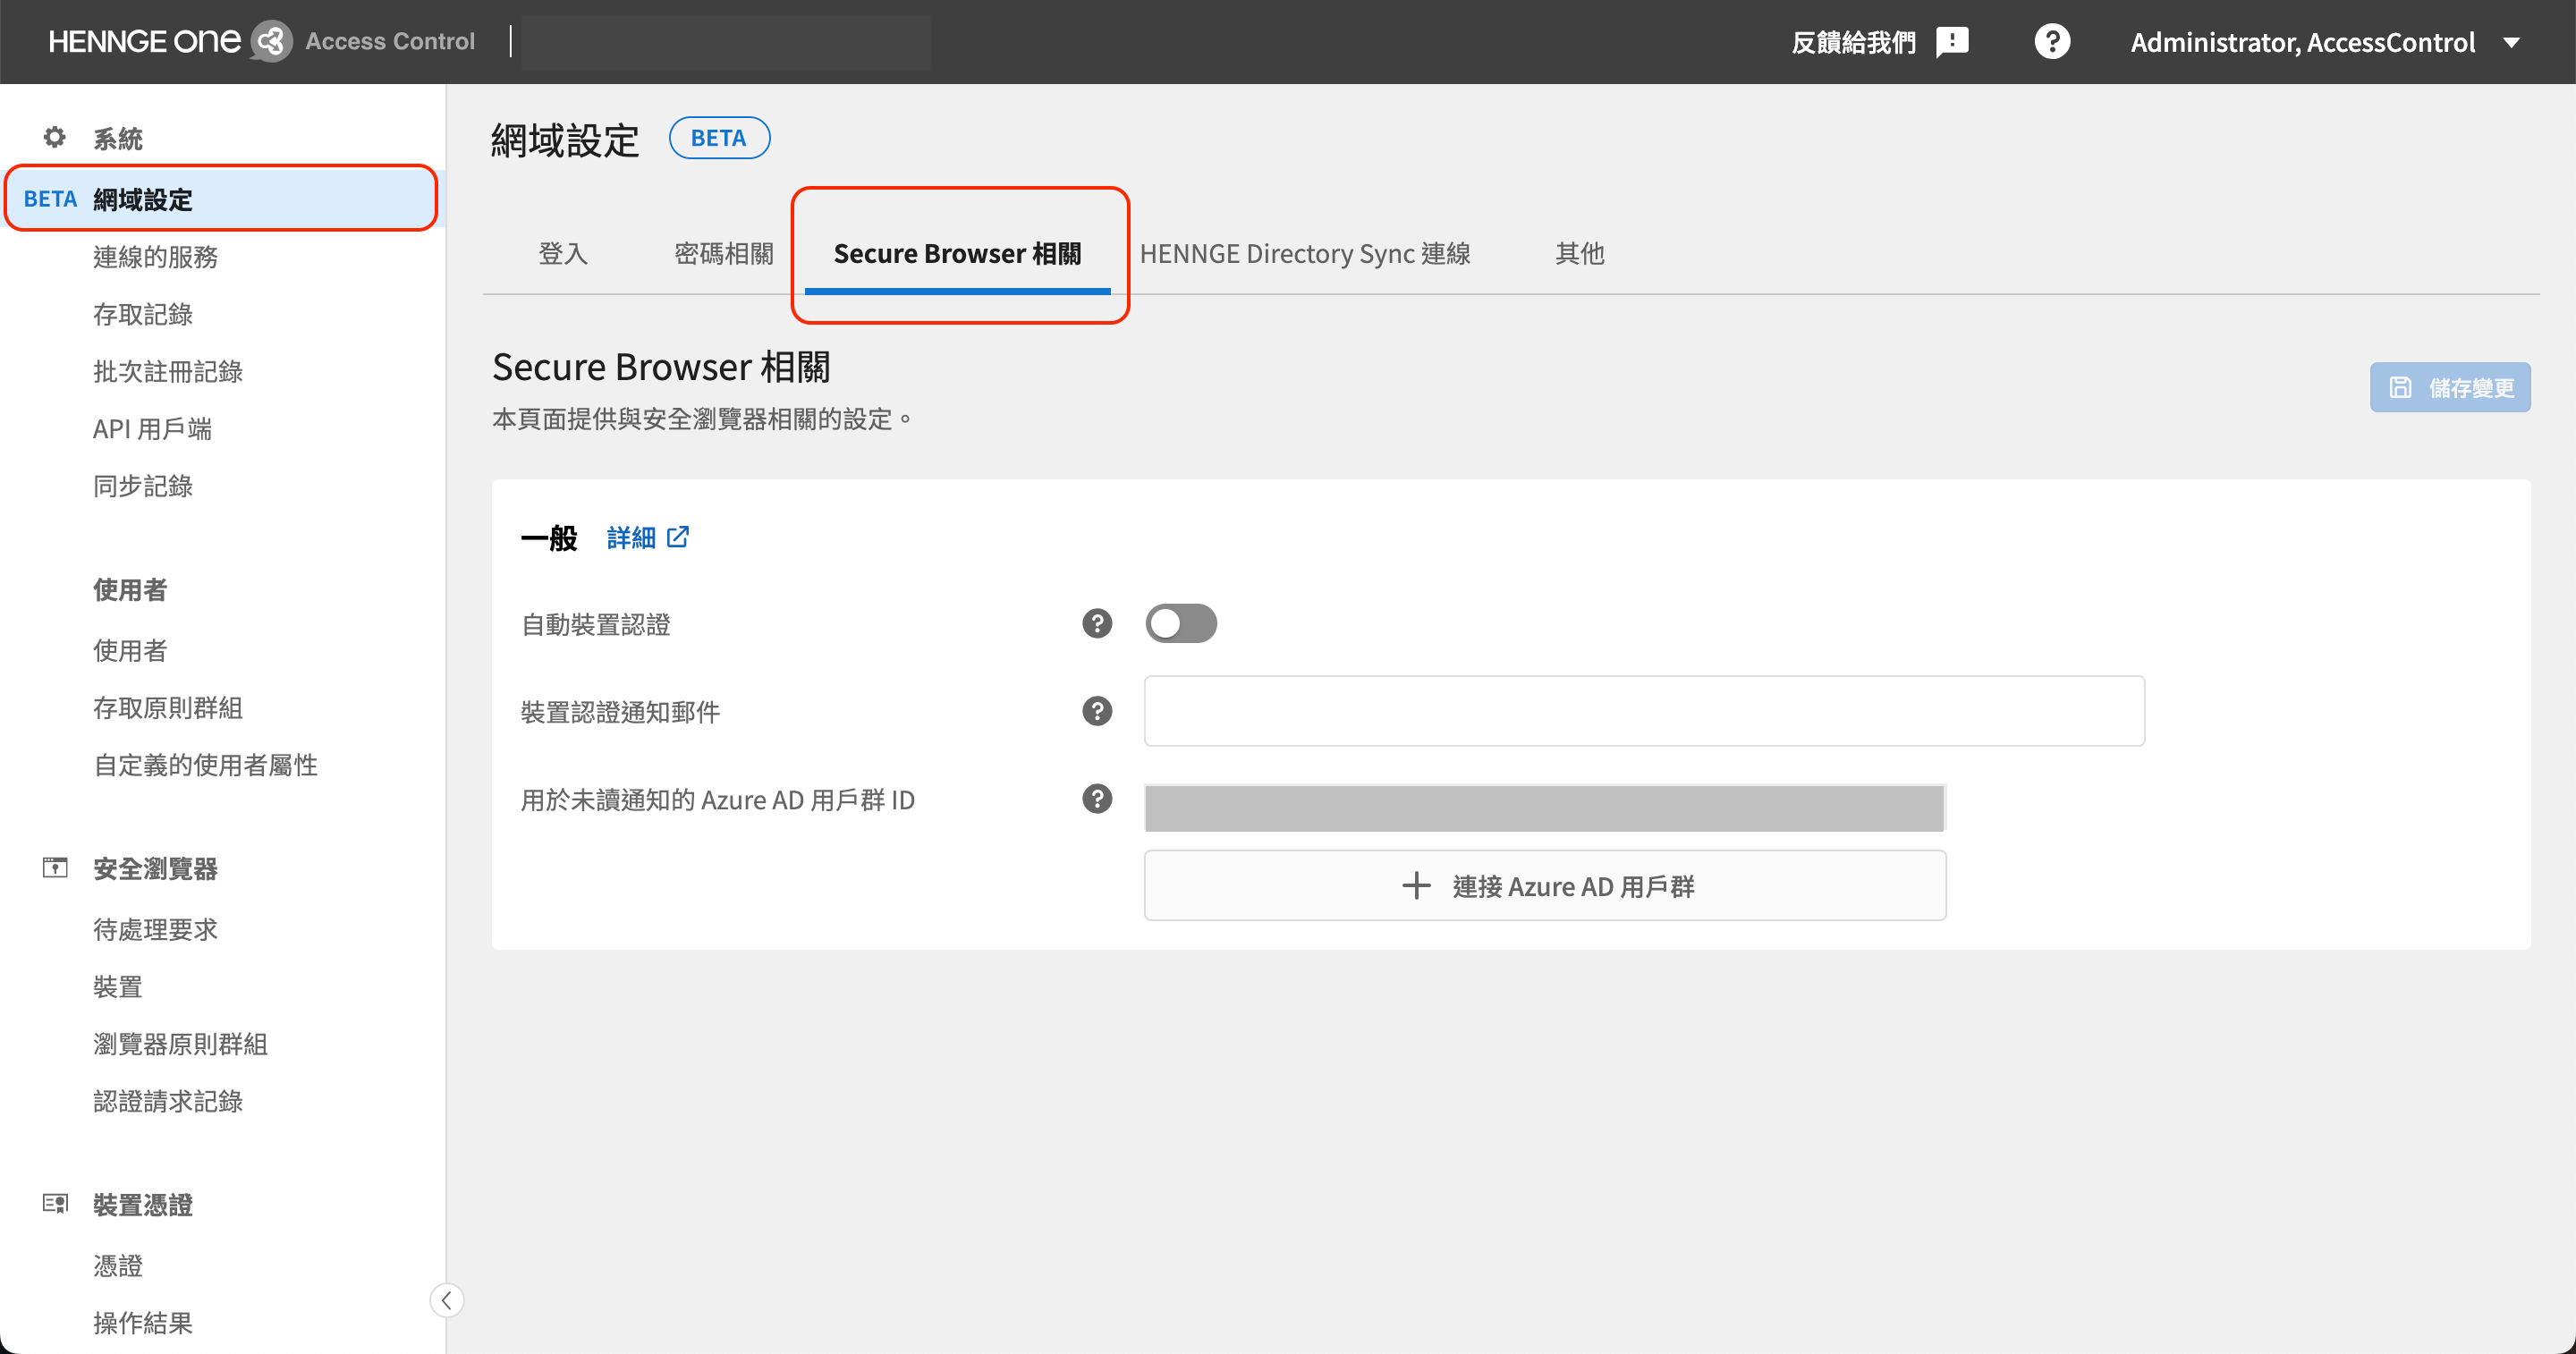Screen dimensions: 2576x1354
Task: Click the 儲存變更 button
Action: (x=2450, y=387)
